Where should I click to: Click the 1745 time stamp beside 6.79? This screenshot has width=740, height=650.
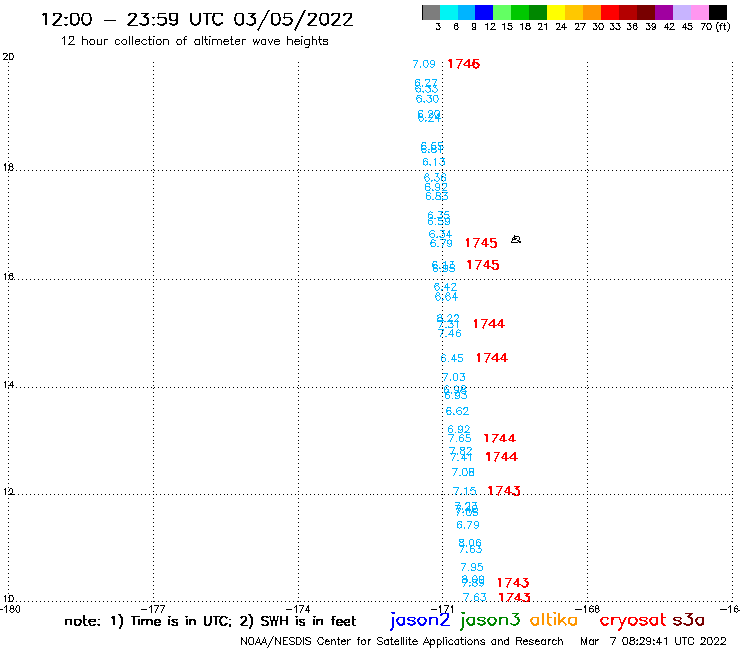[481, 243]
